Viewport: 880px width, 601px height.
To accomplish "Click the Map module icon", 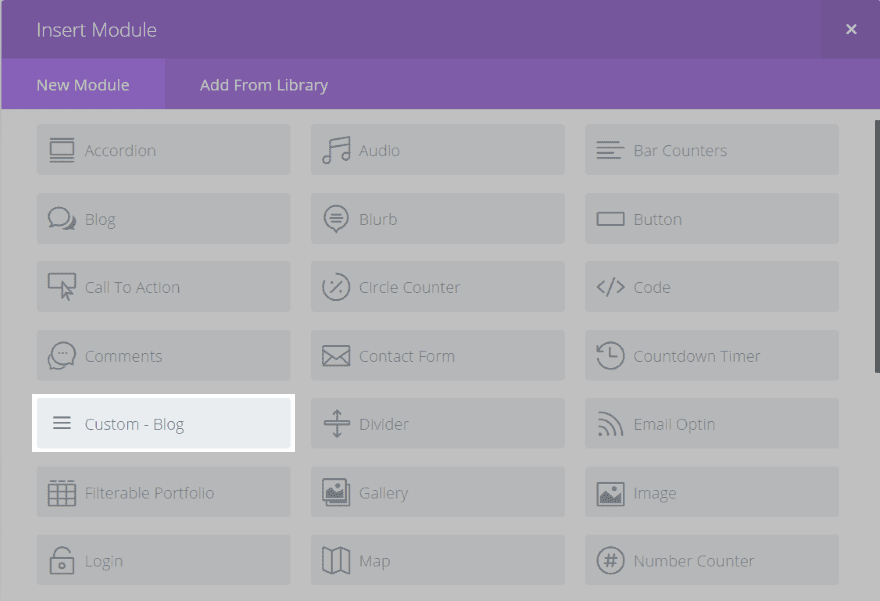I will (336, 561).
